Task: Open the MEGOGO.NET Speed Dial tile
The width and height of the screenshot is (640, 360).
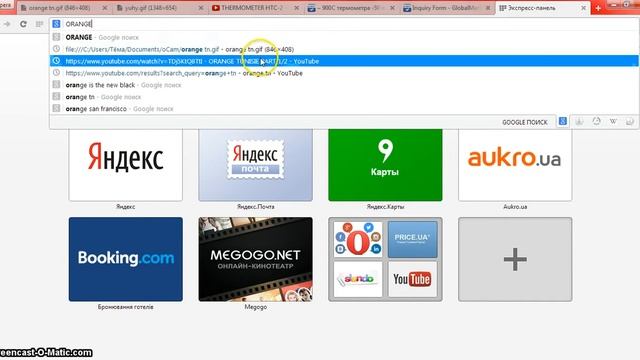Action: point(256,259)
